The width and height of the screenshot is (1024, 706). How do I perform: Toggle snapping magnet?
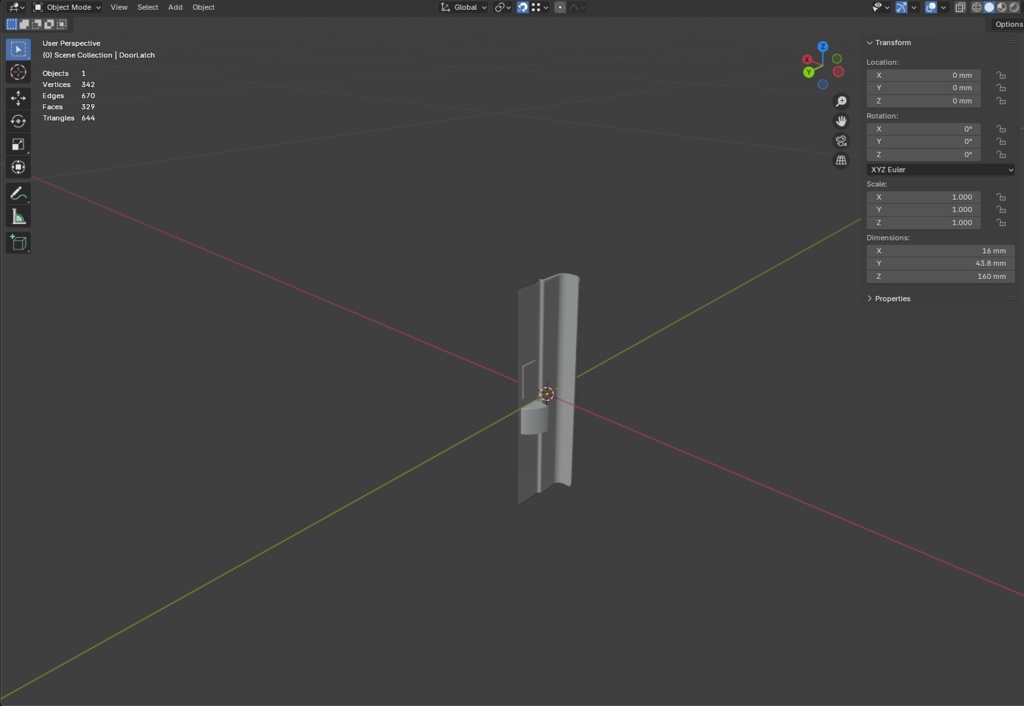[x=522, y=7]
